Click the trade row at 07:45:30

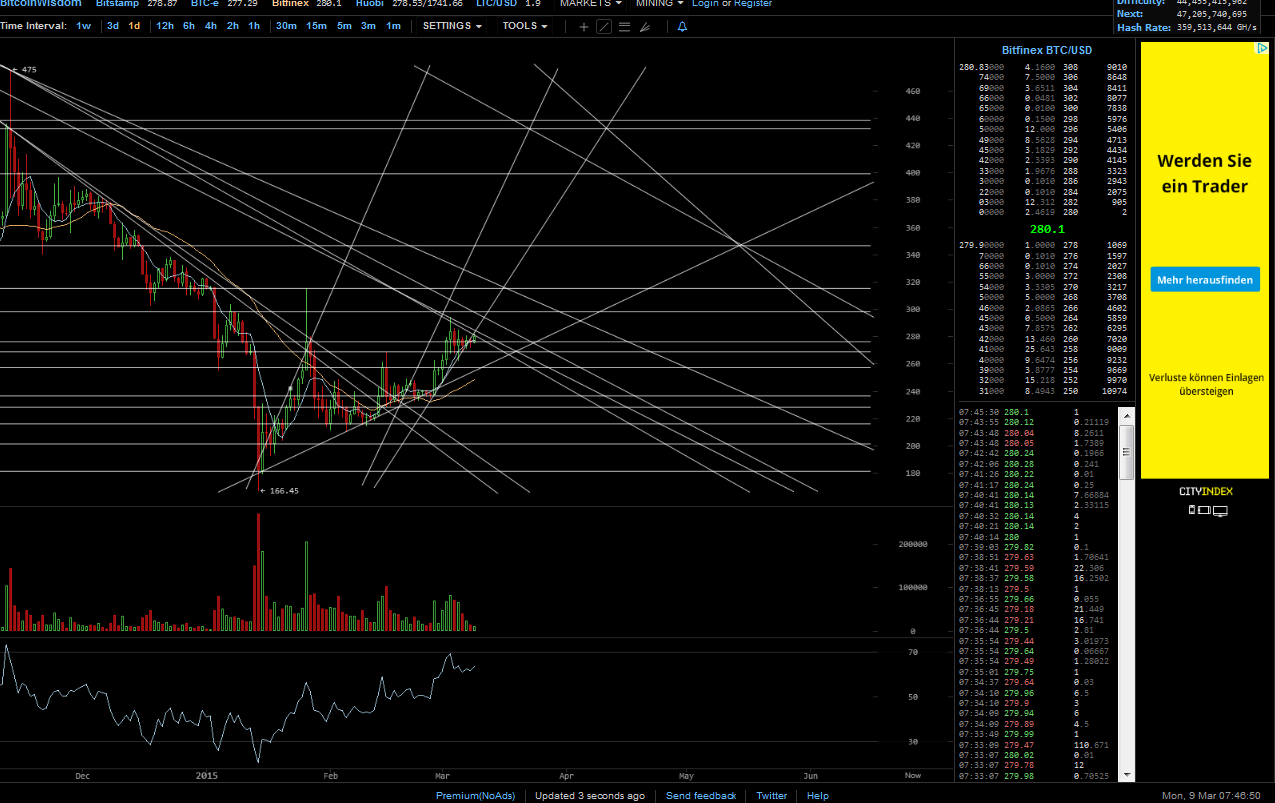coord(1037,411)
